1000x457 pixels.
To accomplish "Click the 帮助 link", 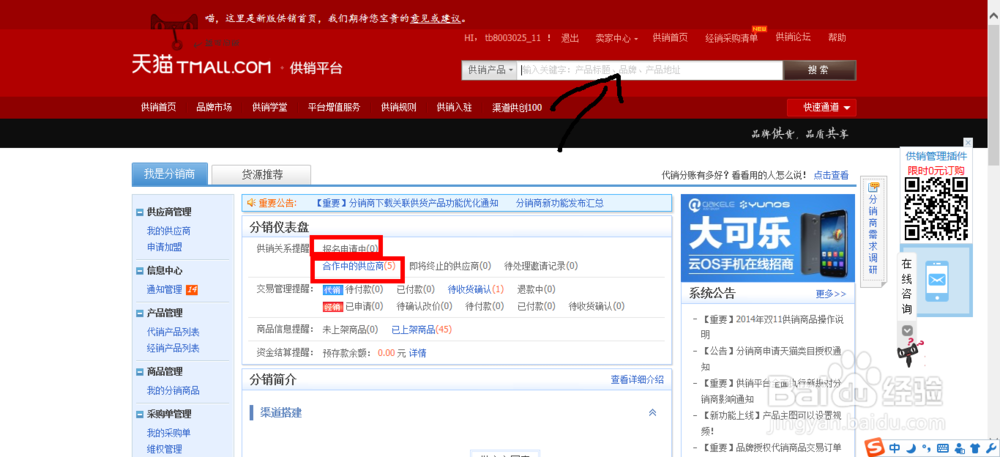I will pyautogui.click(x=837, y=38).
